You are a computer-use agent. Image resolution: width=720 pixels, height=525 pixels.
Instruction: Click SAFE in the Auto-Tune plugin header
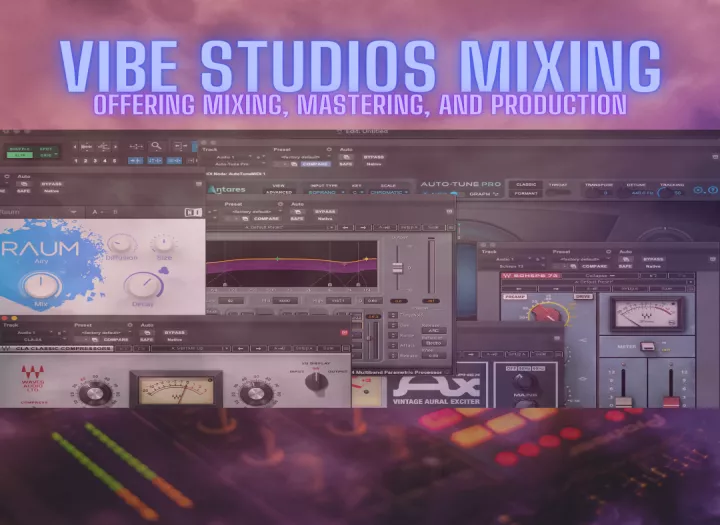345,164
